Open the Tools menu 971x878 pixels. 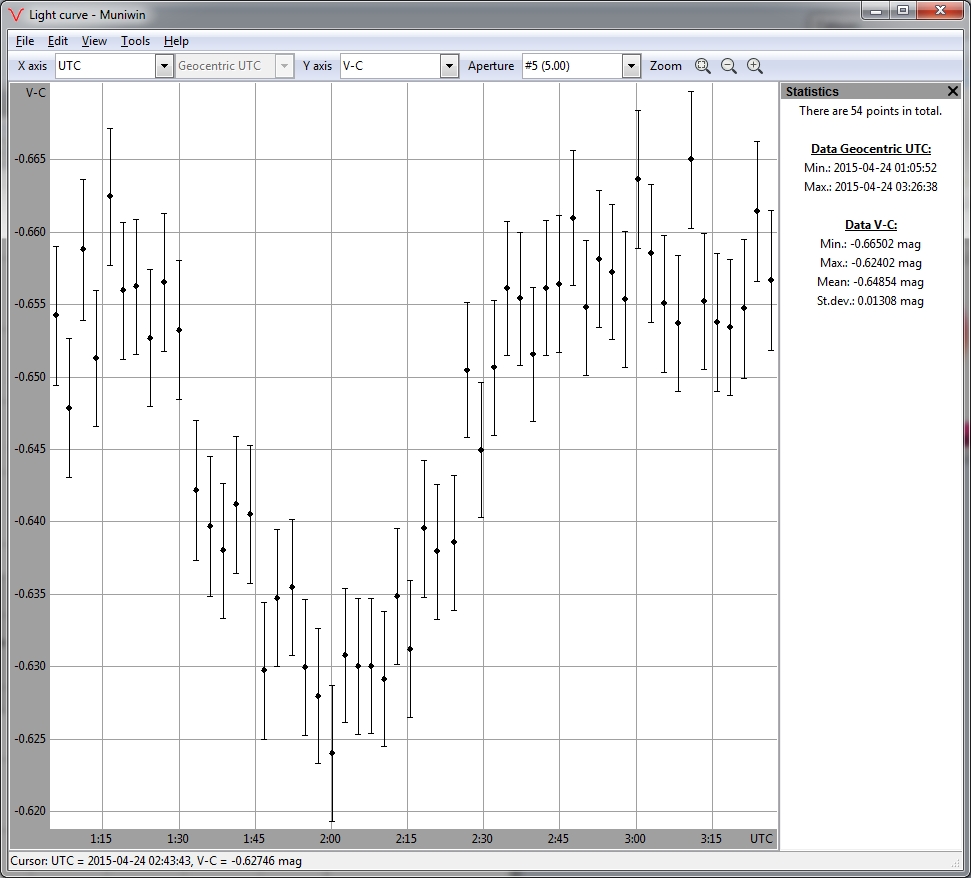[x=135, y=41]
